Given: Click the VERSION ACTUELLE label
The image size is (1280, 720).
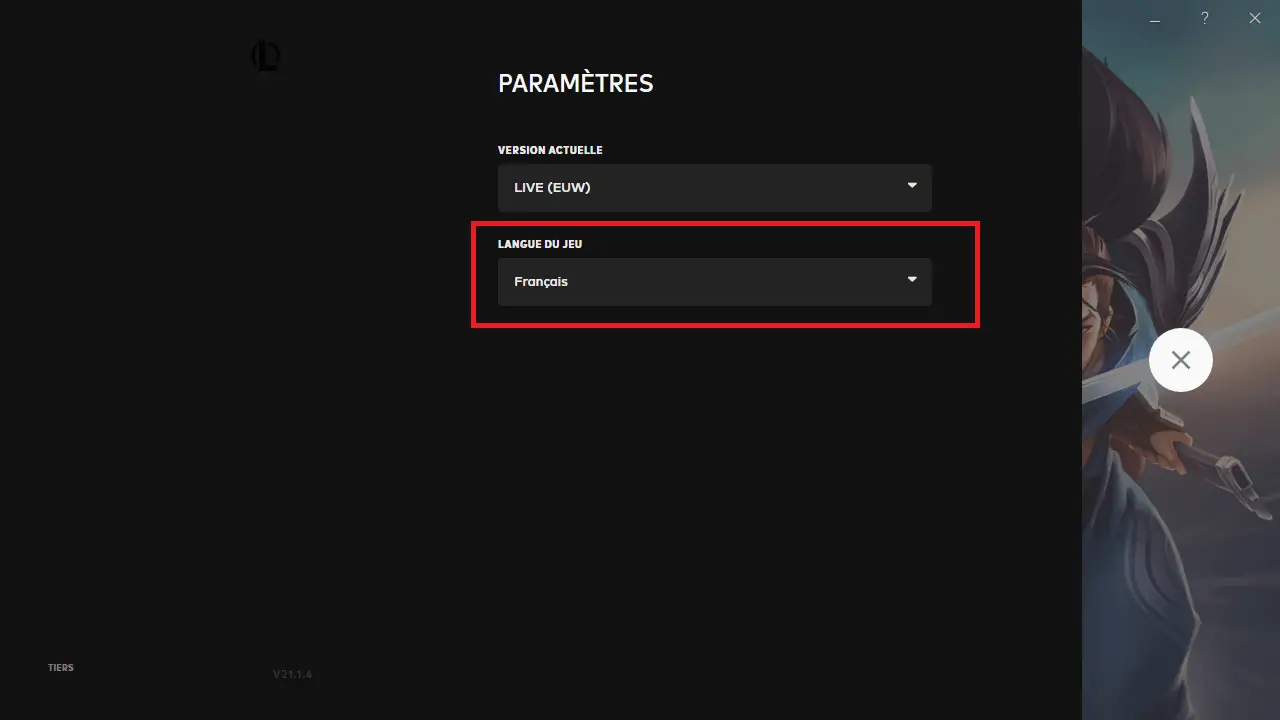Looking at the screenshot, I should (550, 150).
